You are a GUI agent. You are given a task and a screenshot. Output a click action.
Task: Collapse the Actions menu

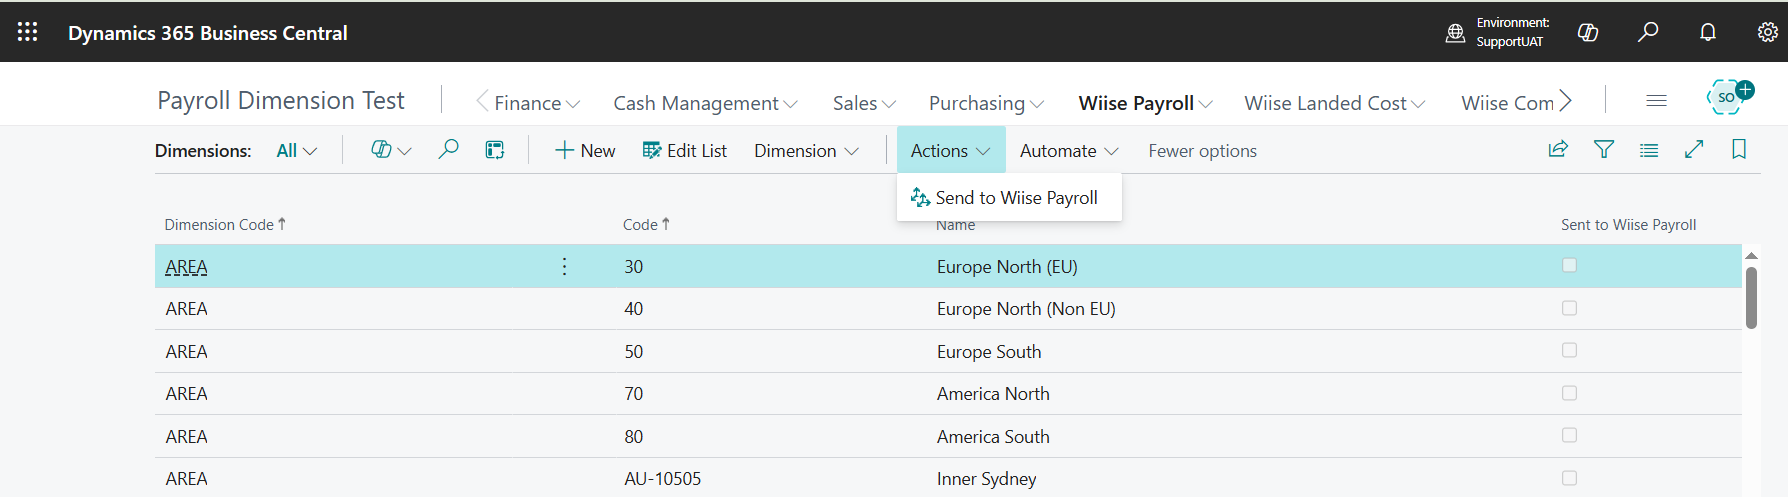[x=950, y=151]
